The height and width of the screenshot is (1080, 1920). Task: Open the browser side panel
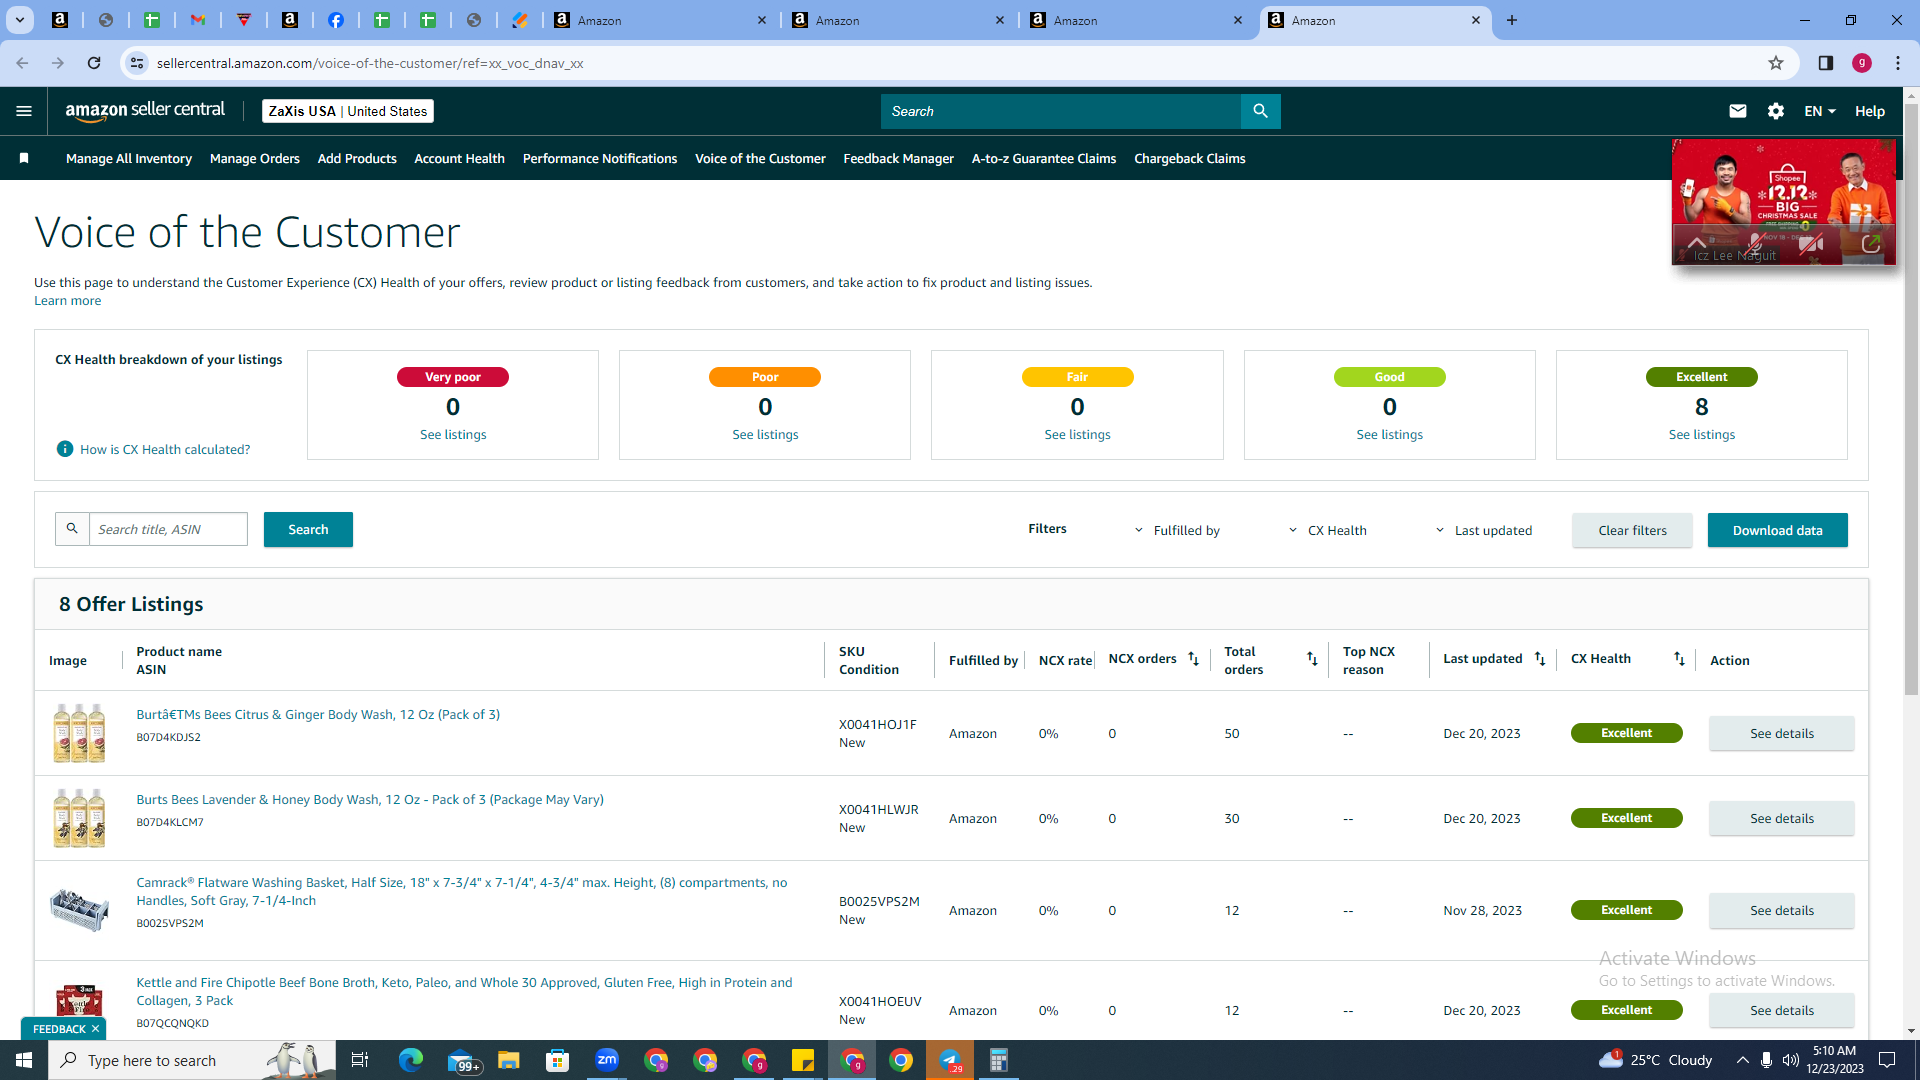click(x=1826, y=63)
